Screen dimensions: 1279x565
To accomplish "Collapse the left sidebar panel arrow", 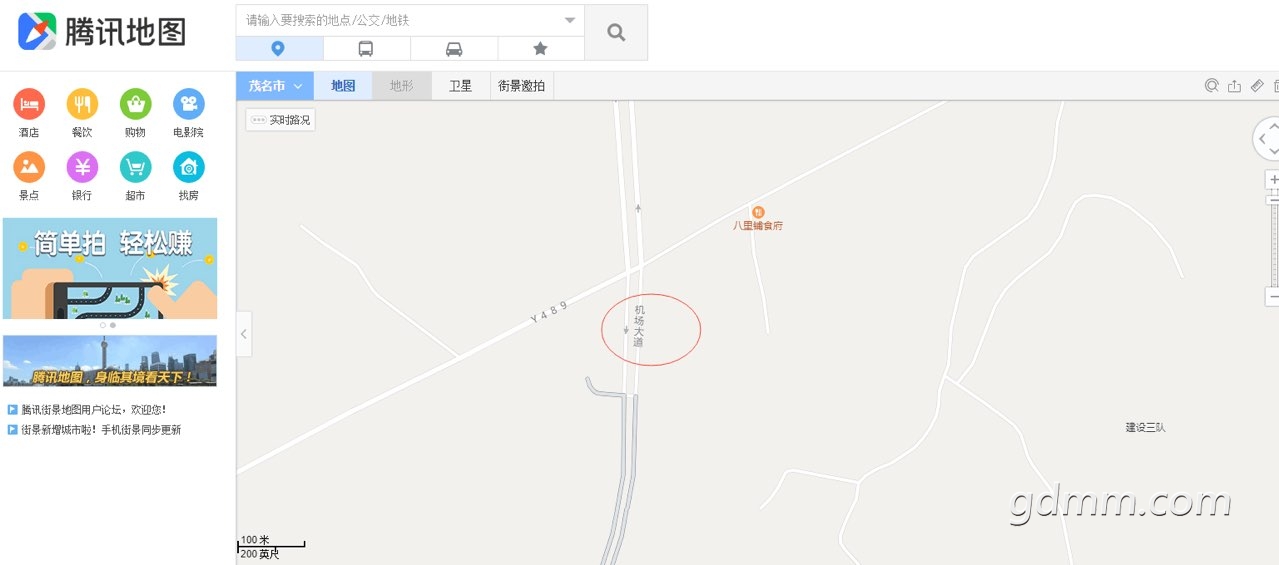I will [244, 333].
